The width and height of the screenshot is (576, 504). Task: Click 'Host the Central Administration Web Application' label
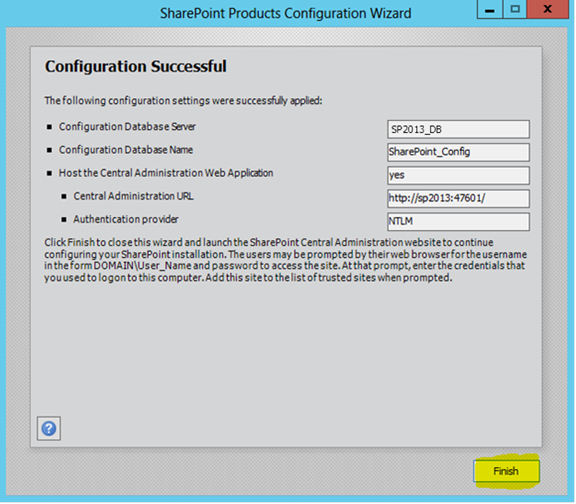click(166, 173)
